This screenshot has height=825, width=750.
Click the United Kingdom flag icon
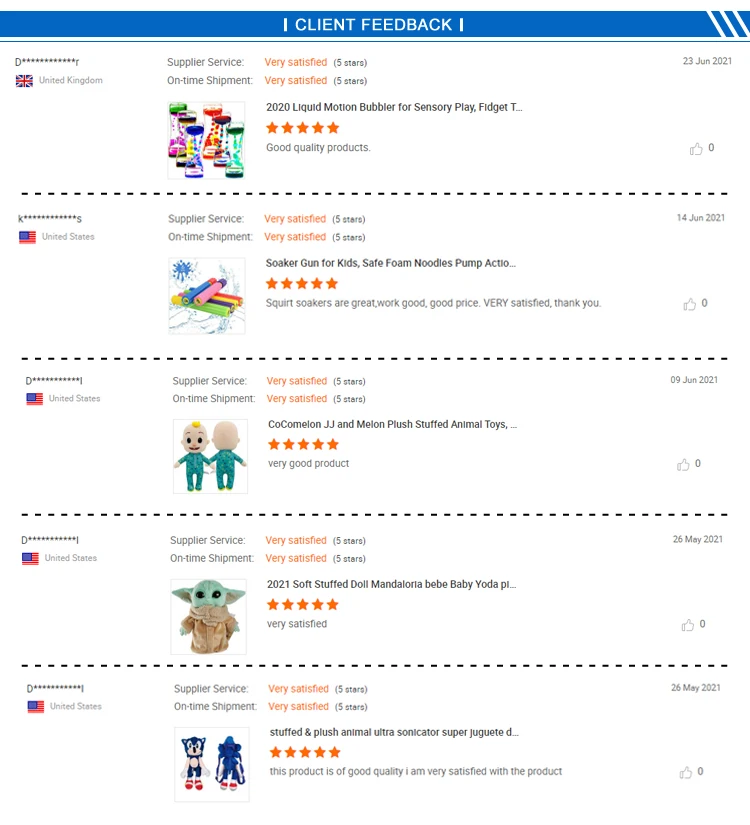click(24, 81)
